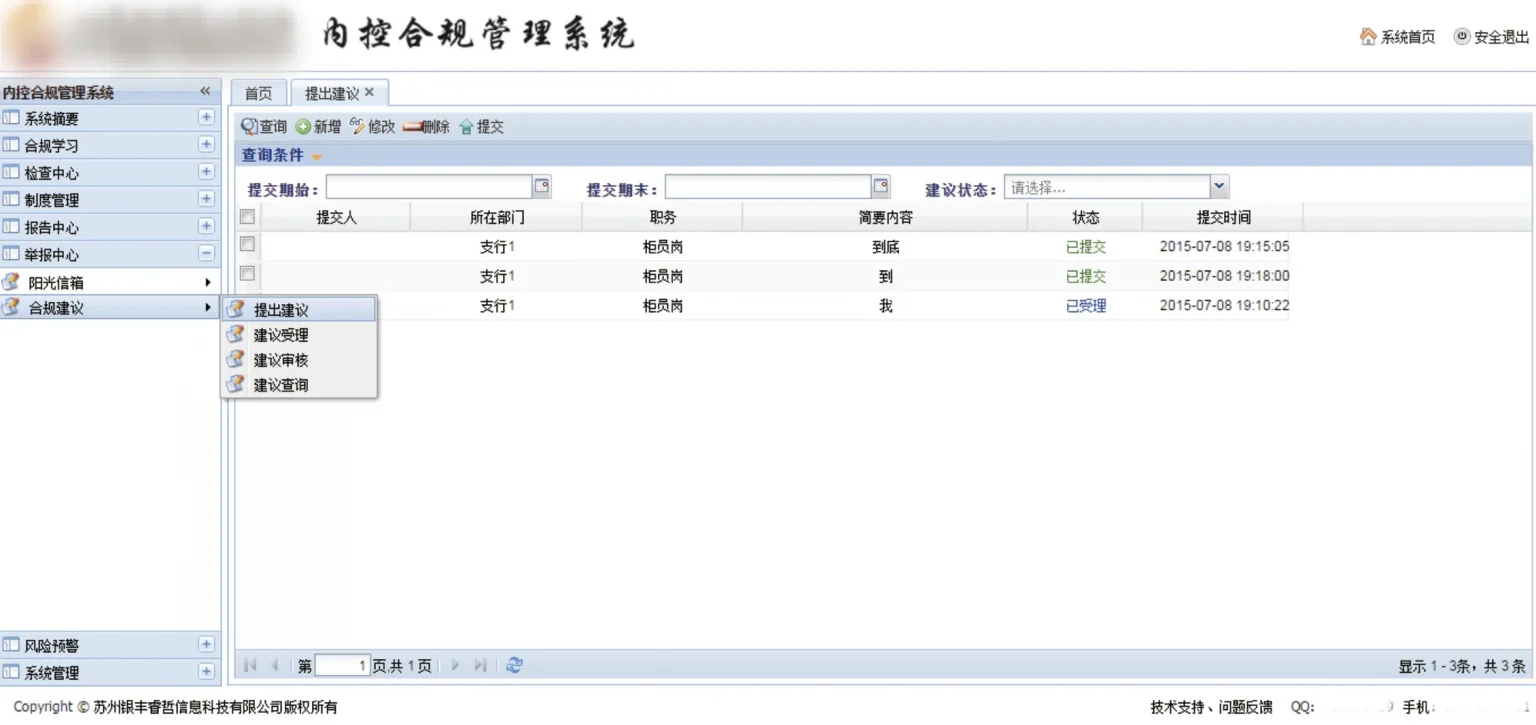Screen dimensions: 1536x725
Task: Close the 提出建议 tab
Action: (x=369, y=92)
